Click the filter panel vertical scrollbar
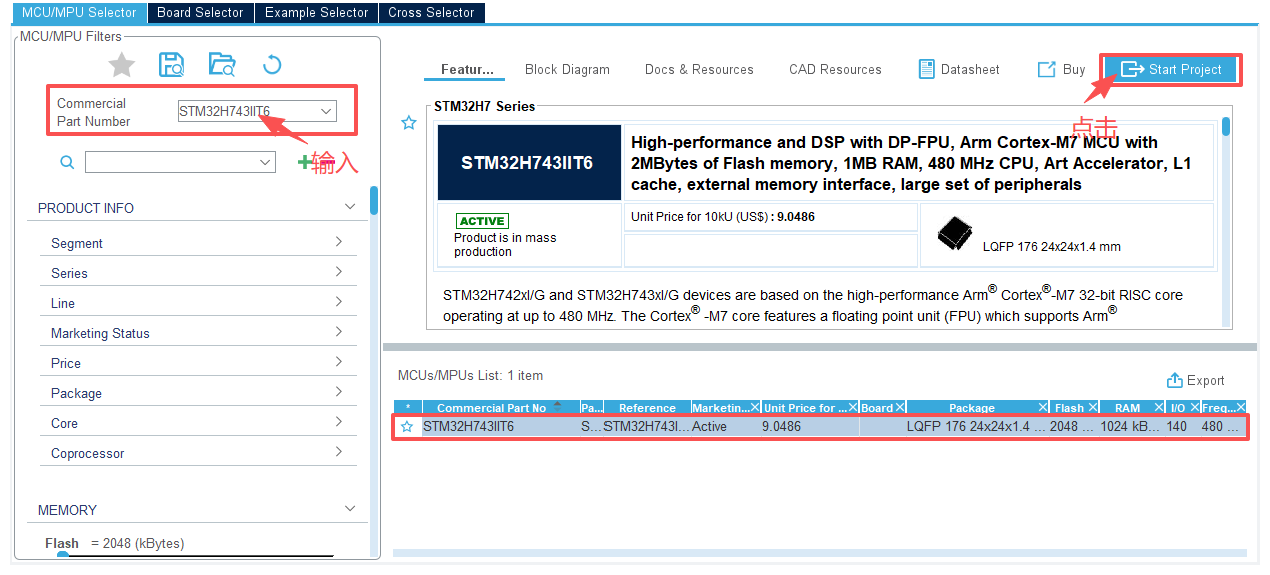The height and width of the screenshot is (575, 1270). pos(374,200)
